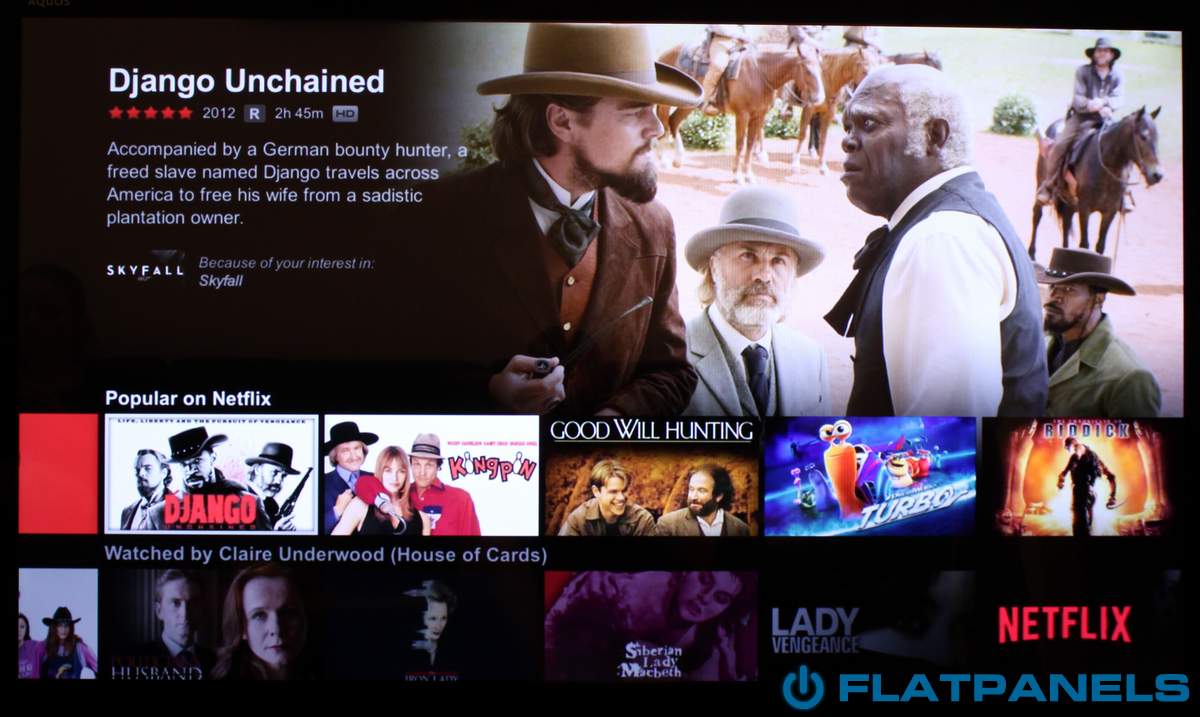Select the Watched by Claire Underwood heading

tap(326, 554)
